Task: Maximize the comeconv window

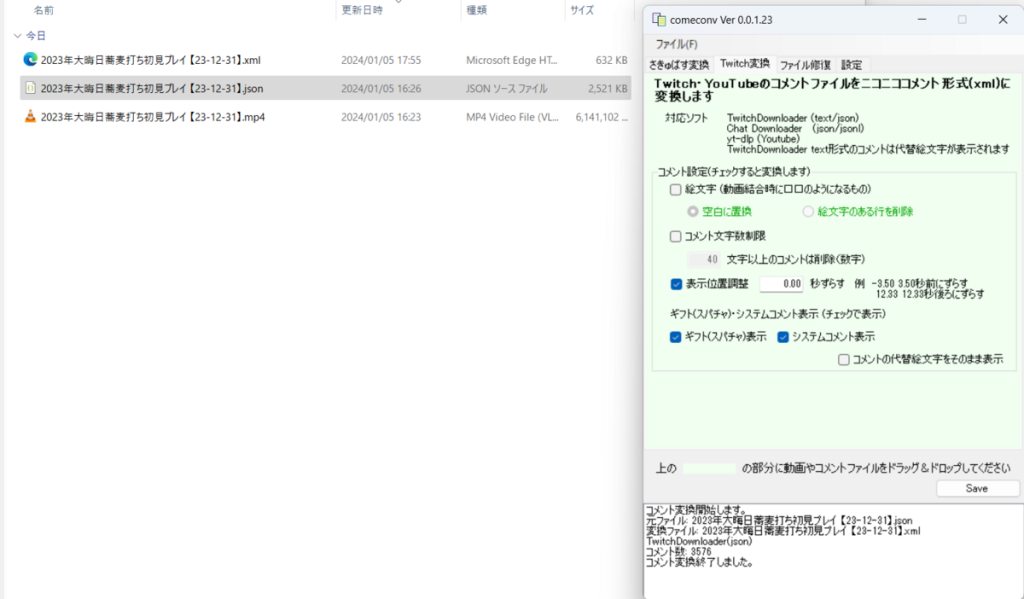Action: tap(962, 19)
